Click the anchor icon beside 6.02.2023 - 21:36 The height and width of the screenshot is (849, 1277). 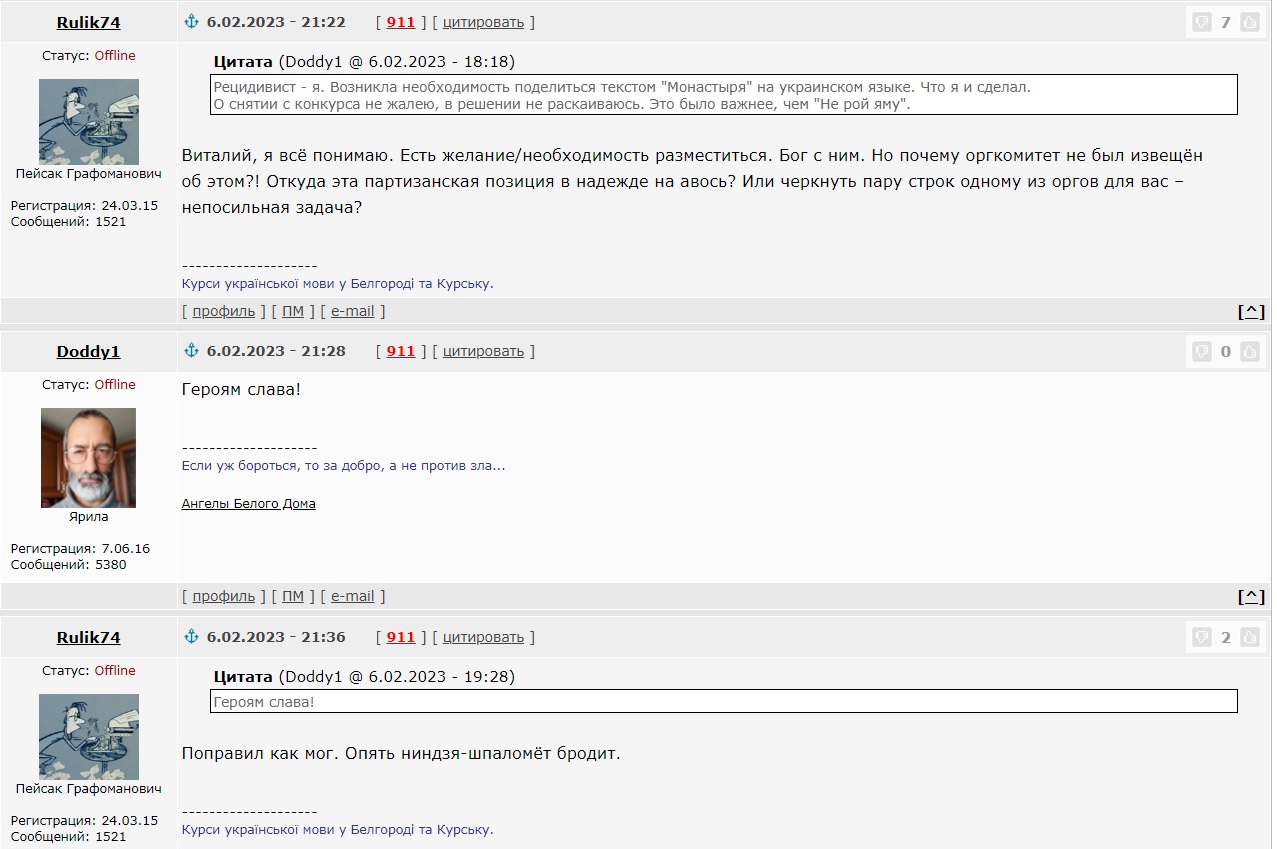coord(192,636)
